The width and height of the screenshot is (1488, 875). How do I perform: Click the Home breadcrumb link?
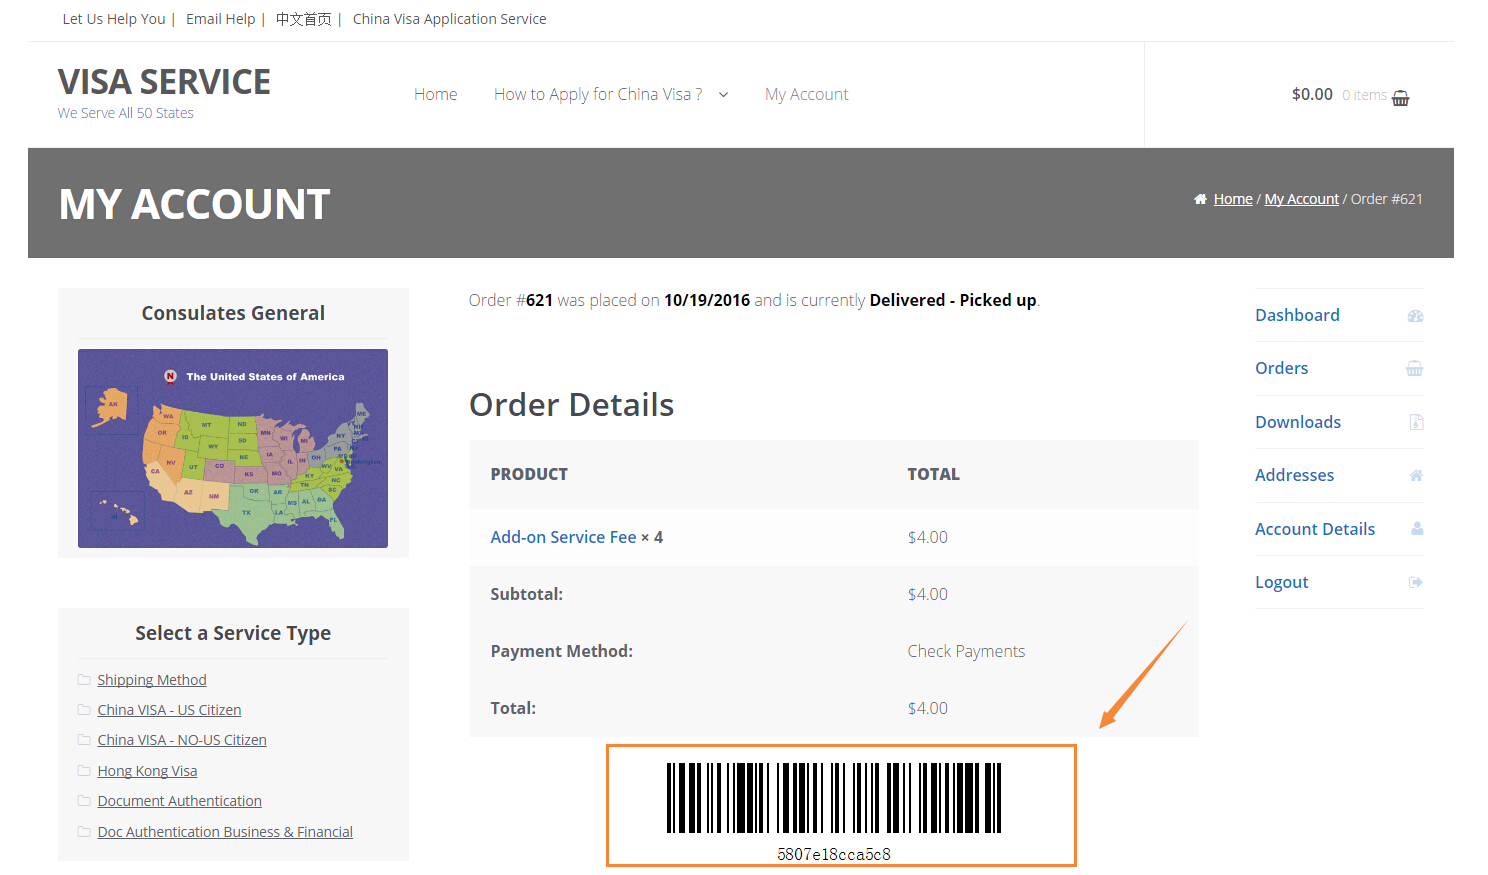[1233, 199]
